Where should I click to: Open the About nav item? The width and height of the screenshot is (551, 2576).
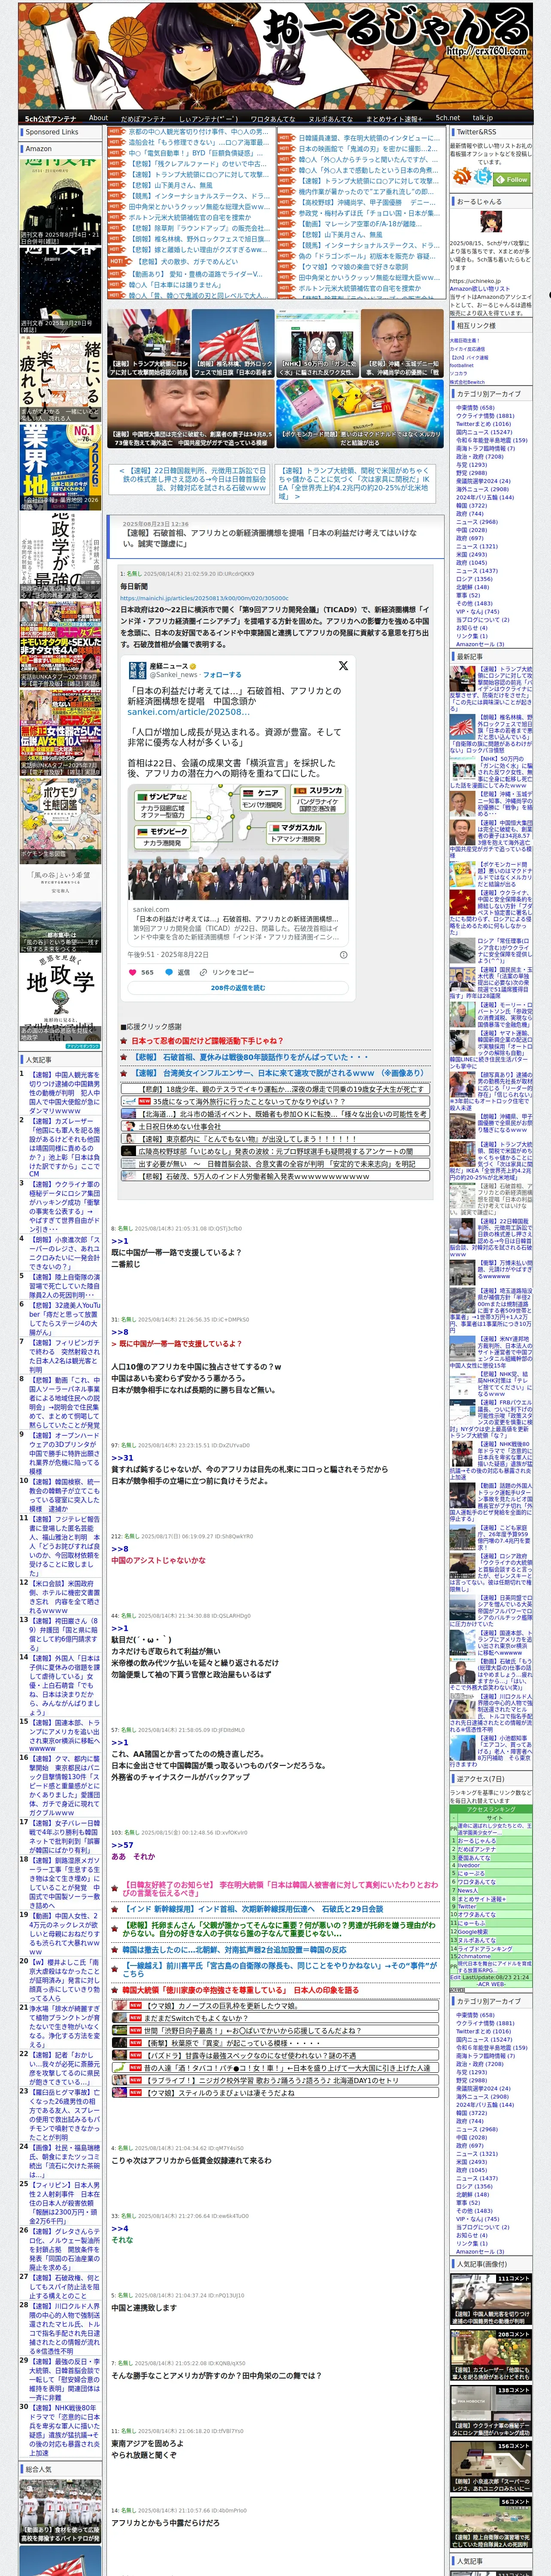point(98,117)
